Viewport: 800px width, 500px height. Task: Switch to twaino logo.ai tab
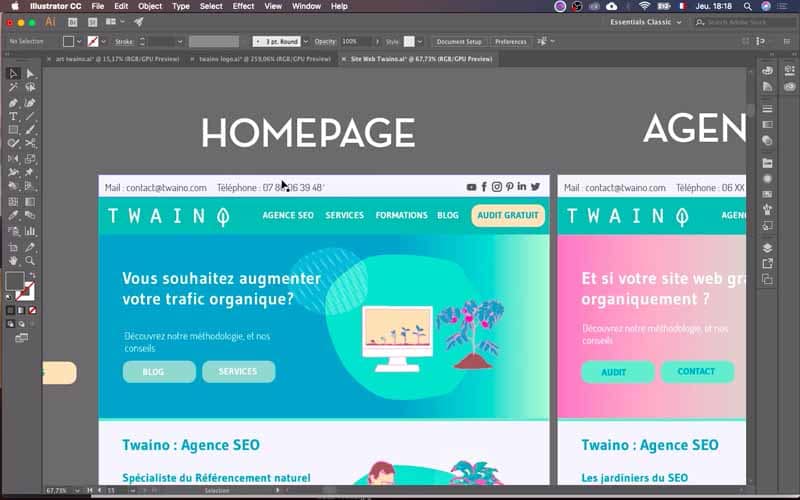264,59
